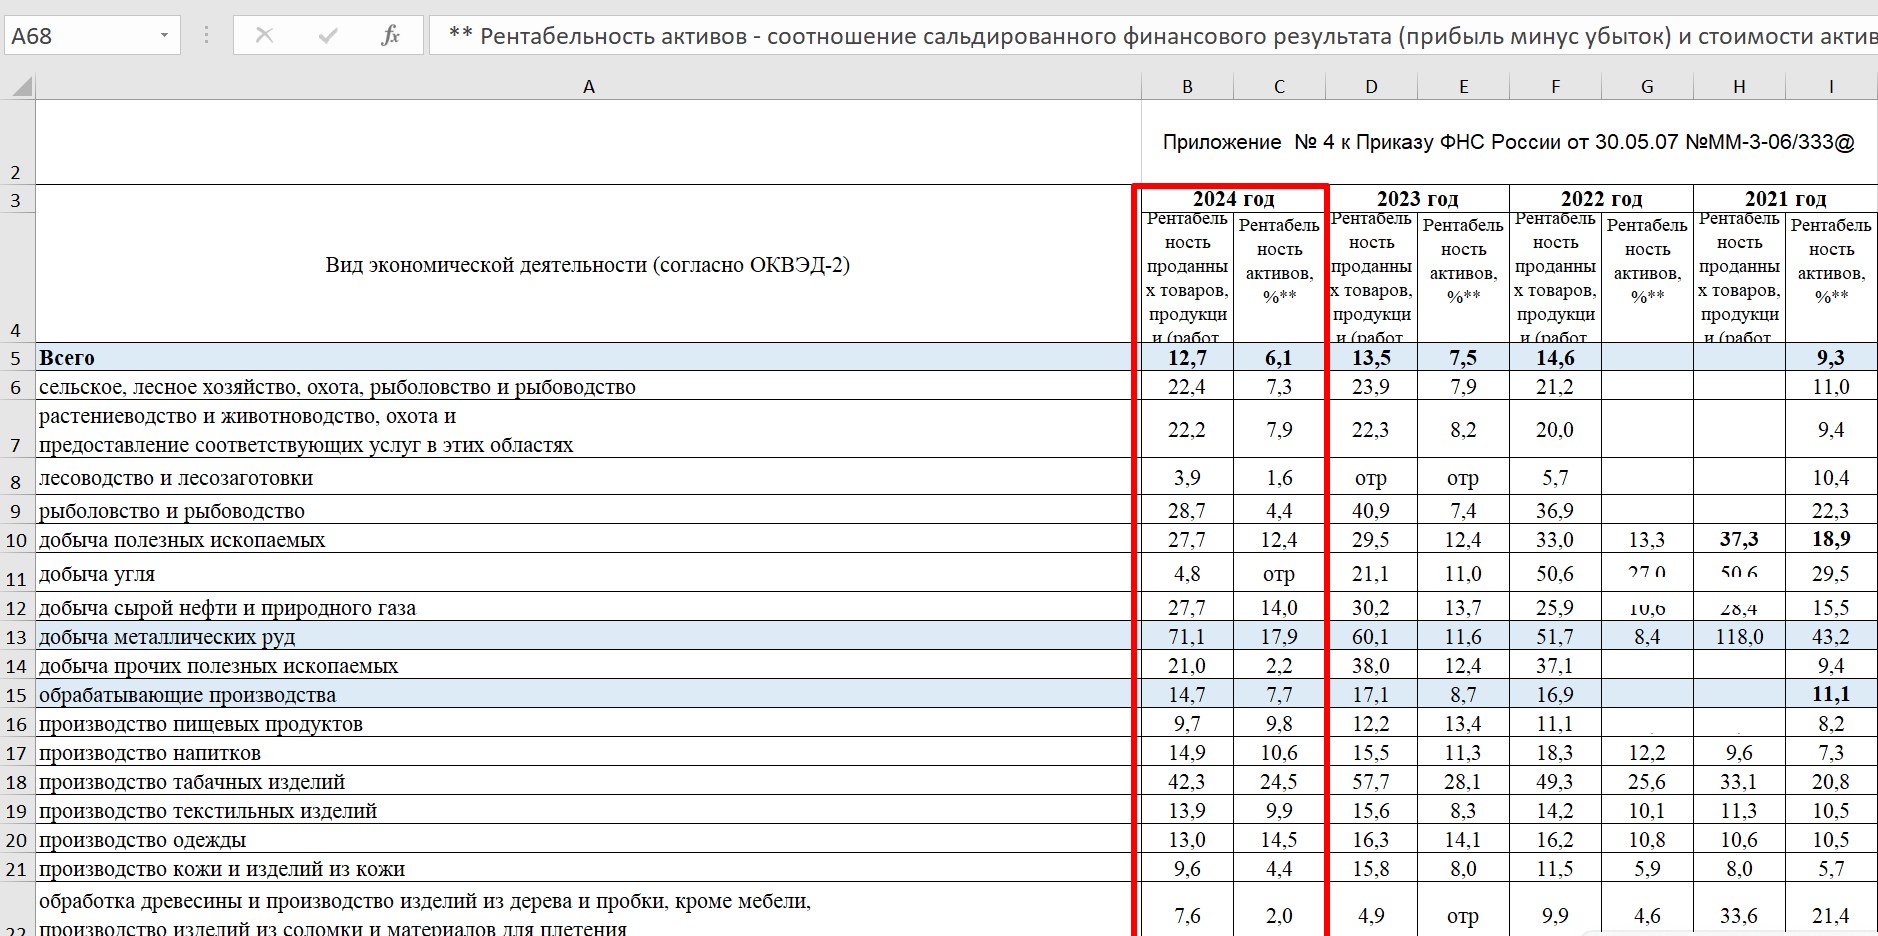Select cell 'производство напитков'
Image resolution: width=1878 pixels, height=936 pixels.
(588, 753)
